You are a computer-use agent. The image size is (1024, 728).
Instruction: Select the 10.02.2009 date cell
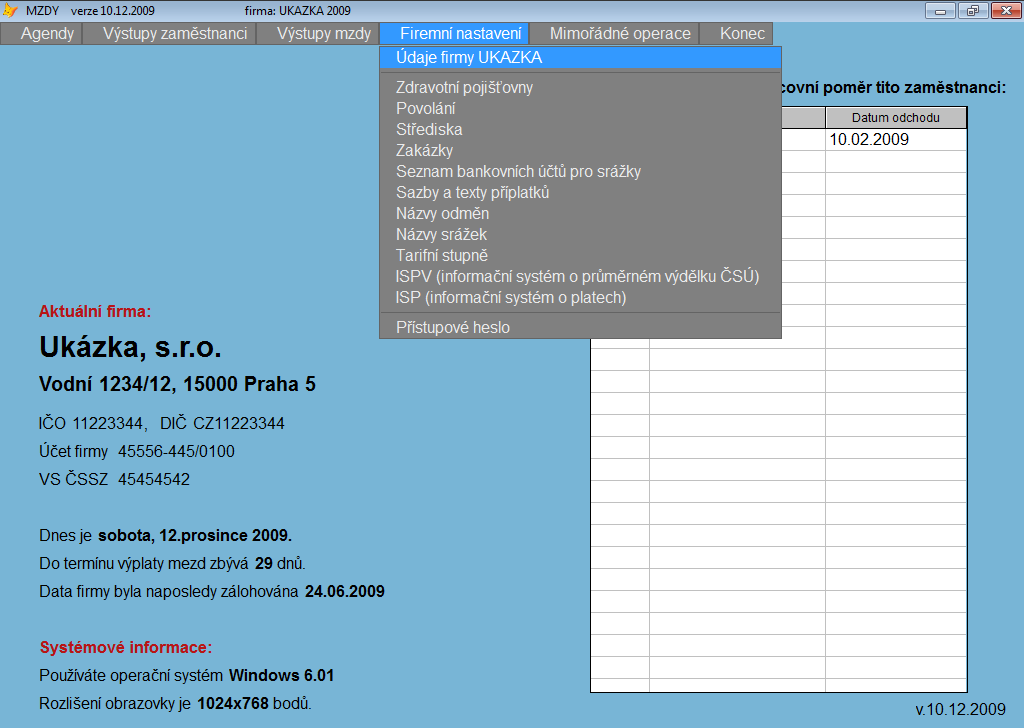coord(895,139)
